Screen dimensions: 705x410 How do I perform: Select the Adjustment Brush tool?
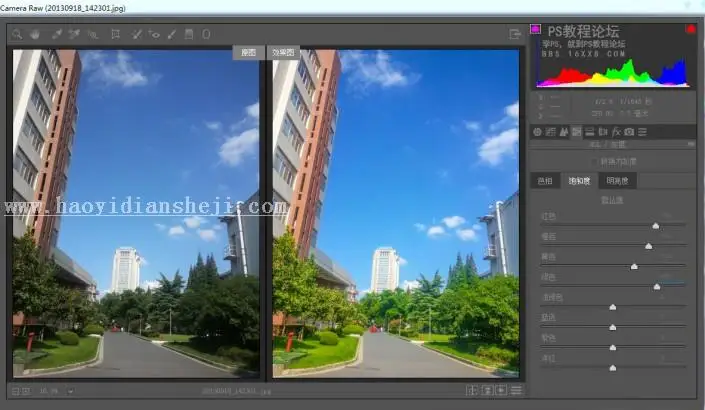[172, 34]
